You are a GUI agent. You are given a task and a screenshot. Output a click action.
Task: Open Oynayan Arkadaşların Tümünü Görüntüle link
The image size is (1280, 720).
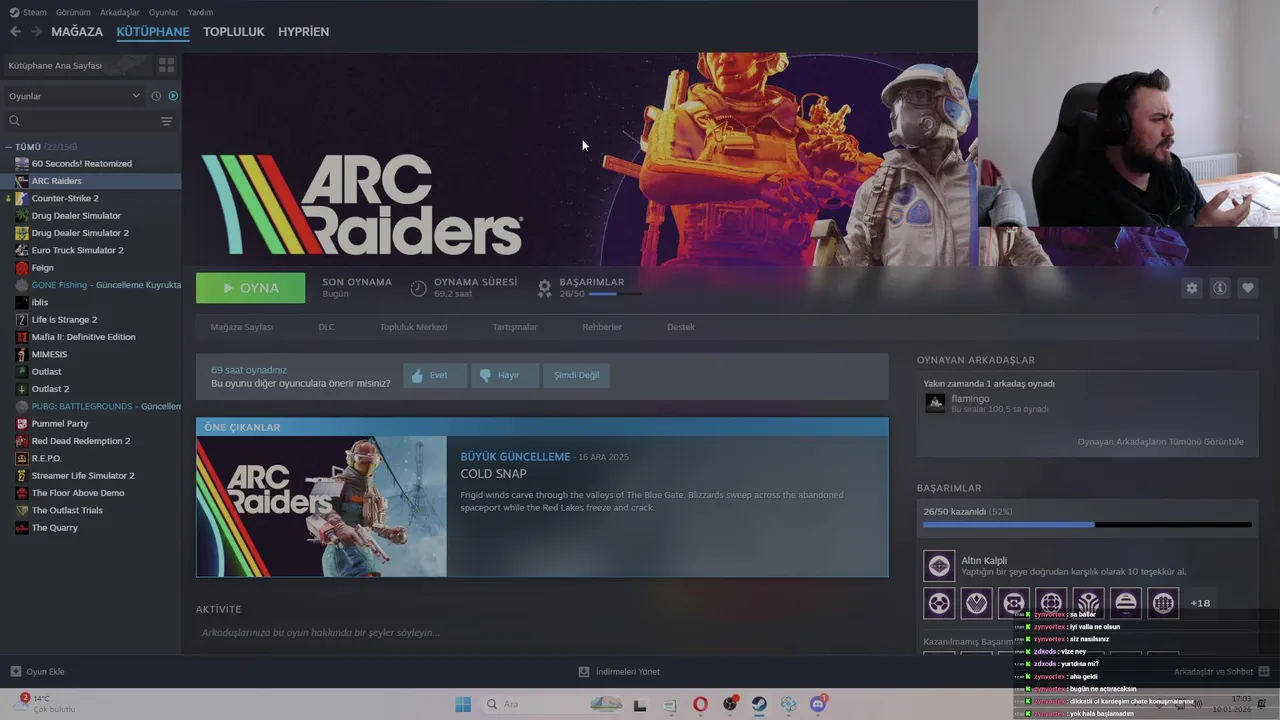[1160, 442]
